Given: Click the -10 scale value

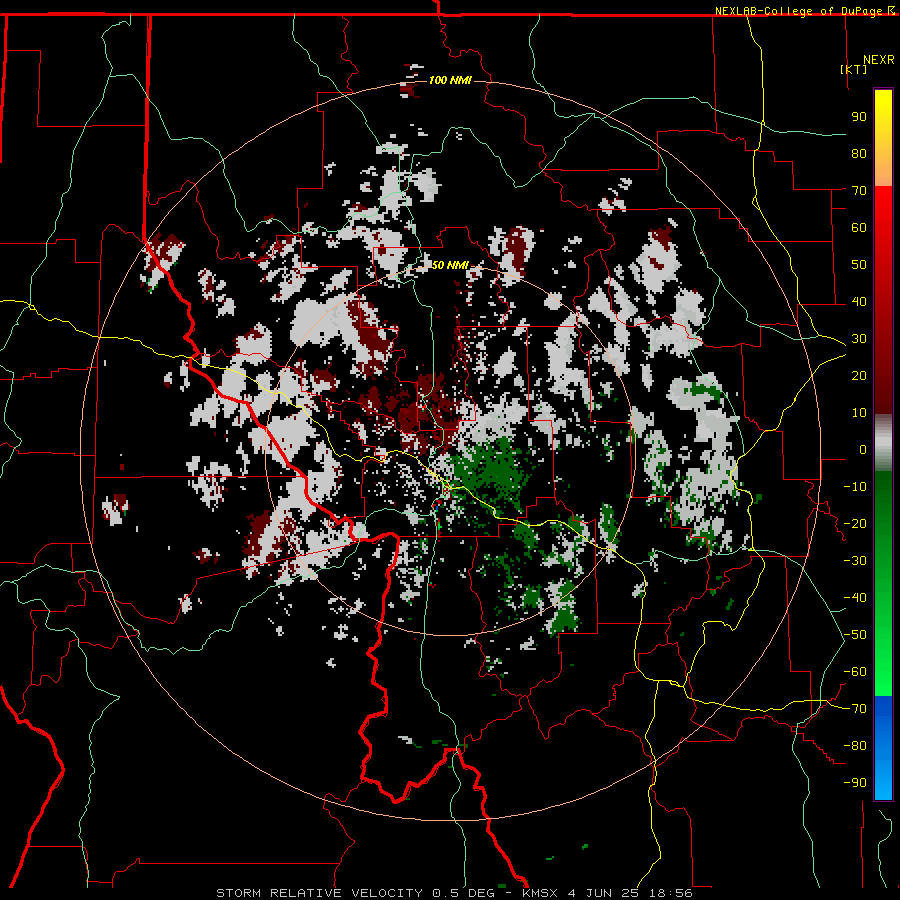Looking at the screenshot, I should click(855, 487).
